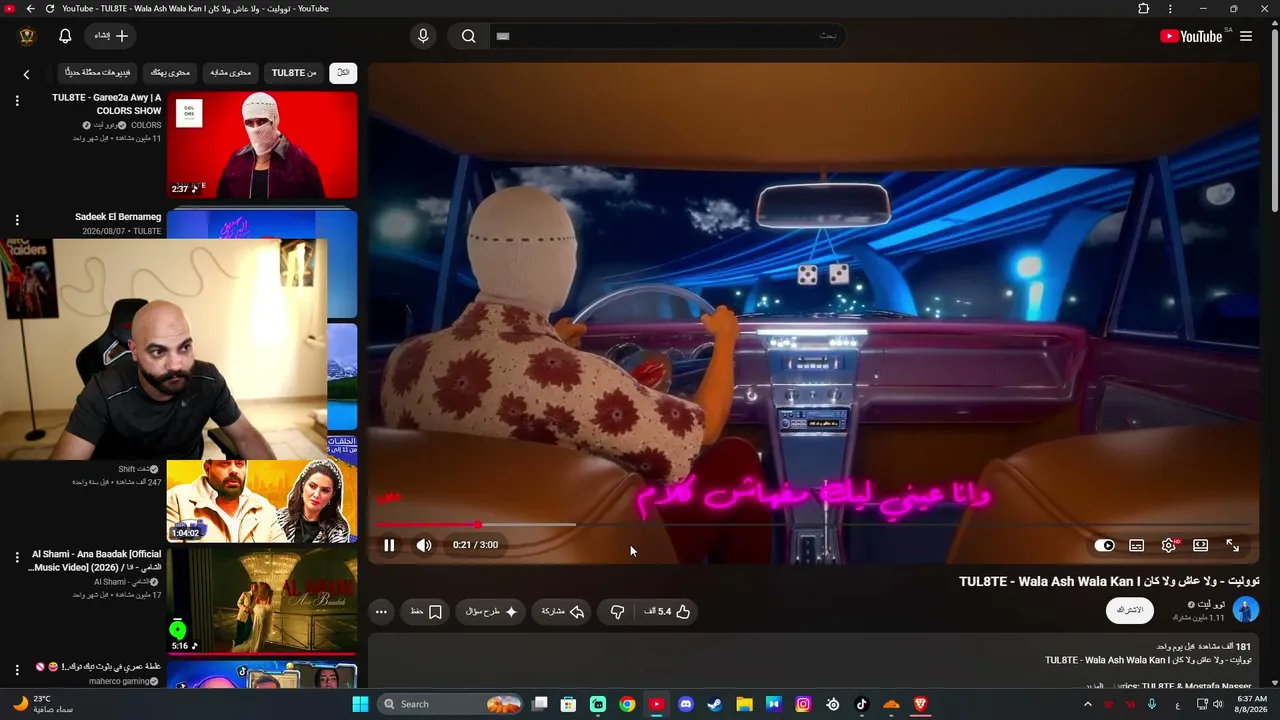Open the weather widget showing 23°C
This screenshot has height=720, width=1280.
click(42, 704)
